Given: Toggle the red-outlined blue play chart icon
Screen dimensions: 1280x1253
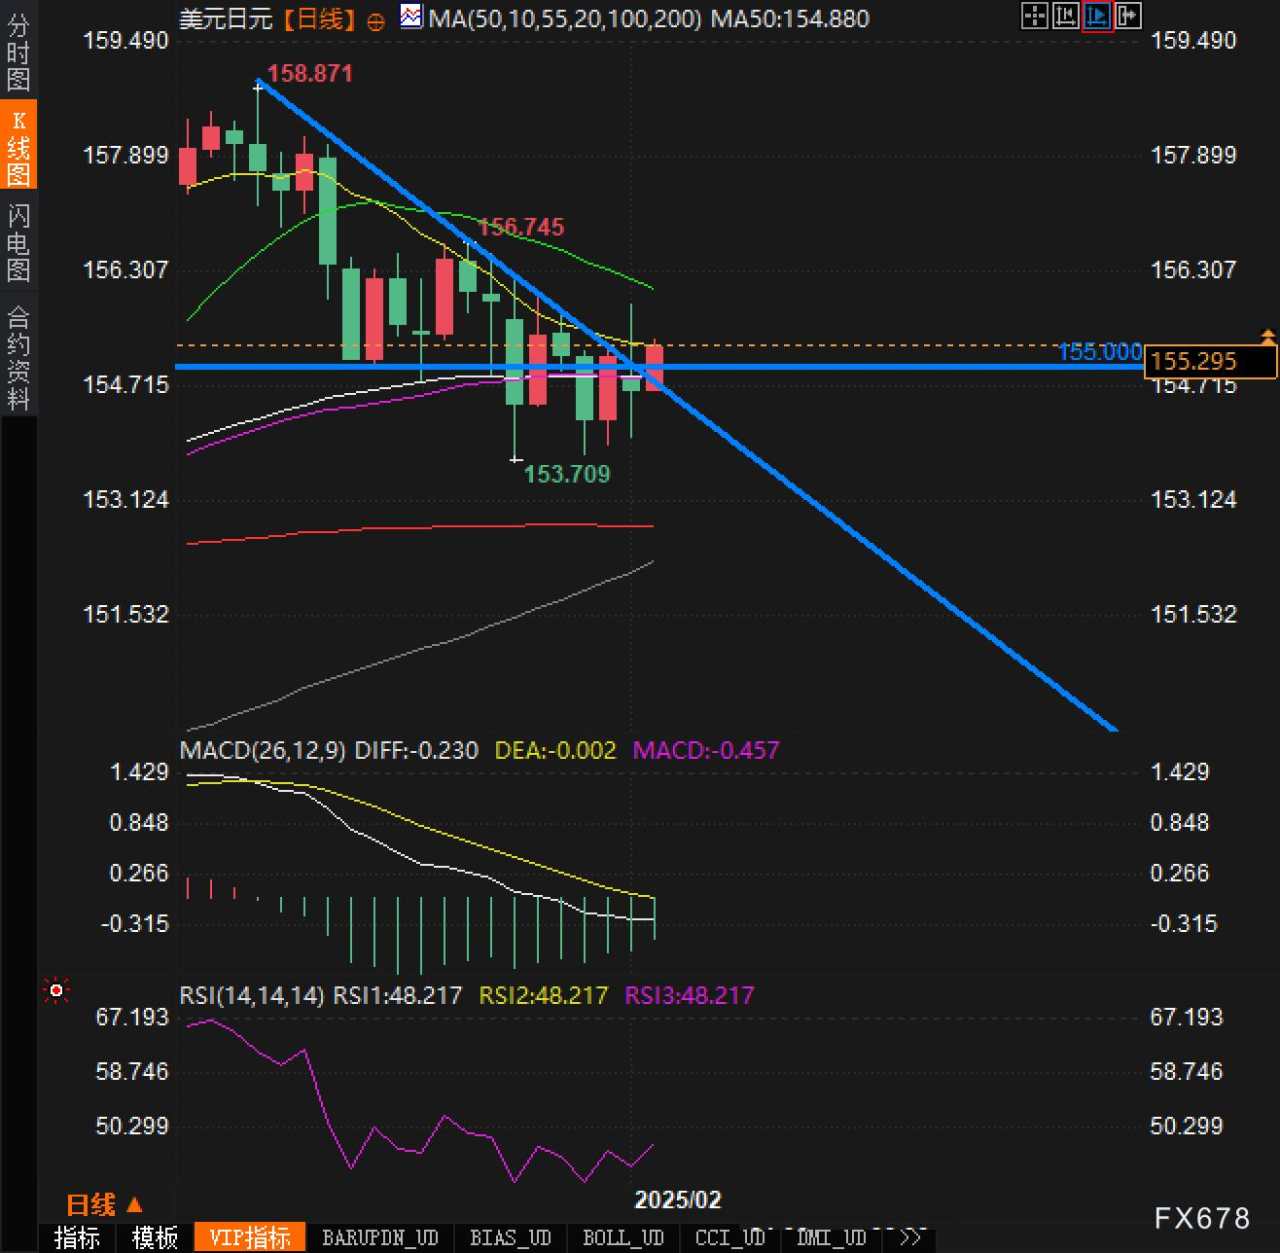Looking at the screenshot, I should tap(1097, 15).
